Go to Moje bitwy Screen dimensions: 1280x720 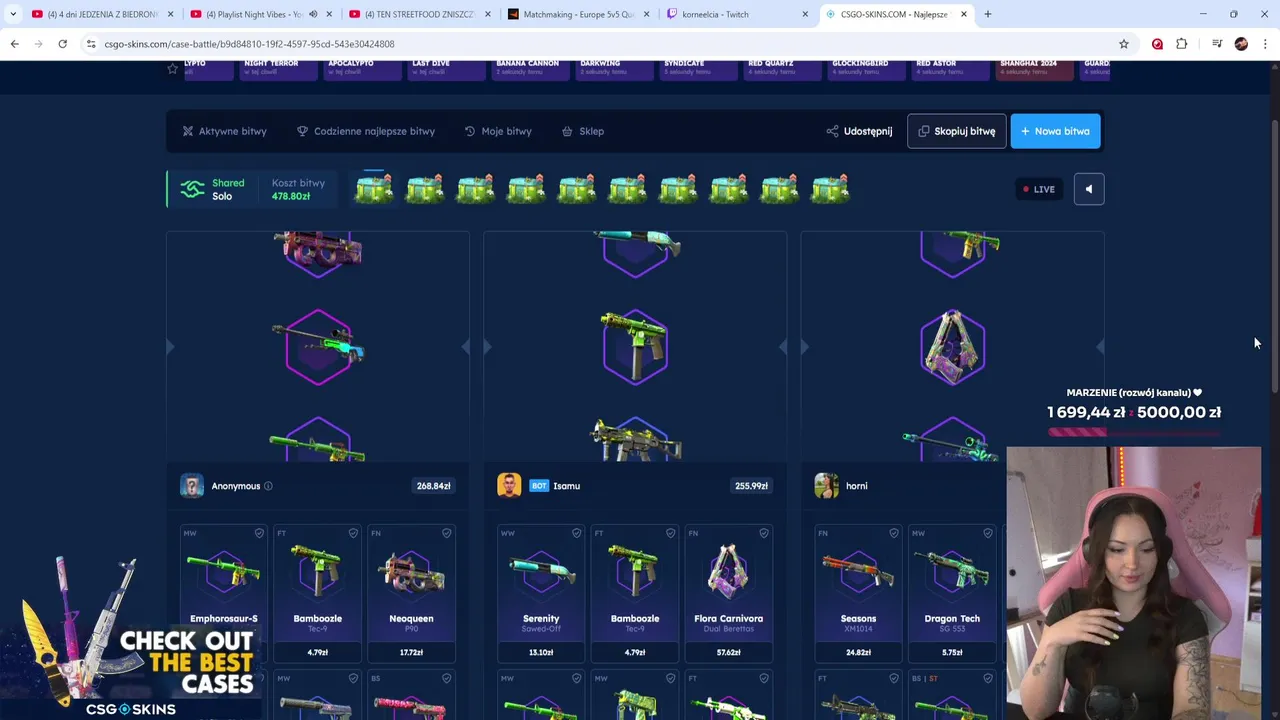(x=498, y=131)
